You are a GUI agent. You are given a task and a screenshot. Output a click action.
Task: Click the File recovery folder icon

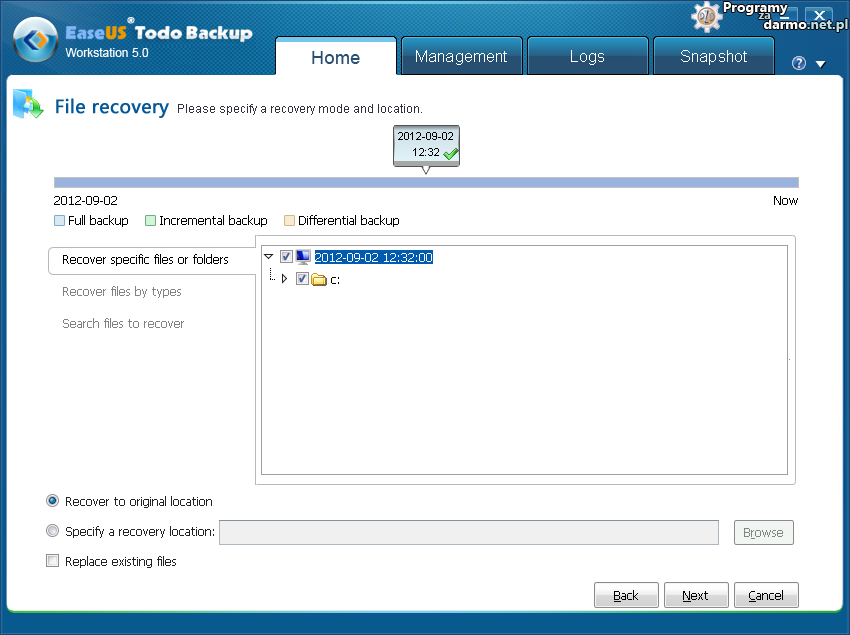(27, 104)
